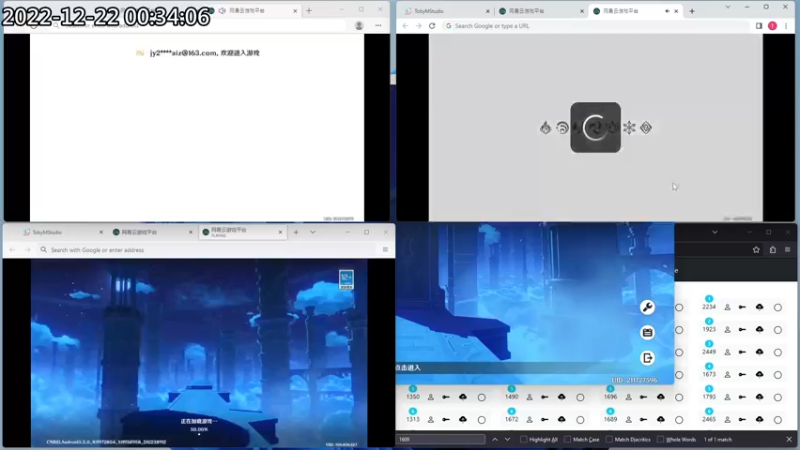Click the key icon in row 1313

(x=446, y=419)
